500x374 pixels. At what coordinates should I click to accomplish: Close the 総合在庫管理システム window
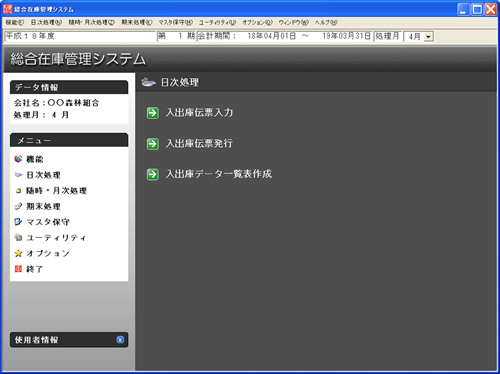click(x=491, y=9)
